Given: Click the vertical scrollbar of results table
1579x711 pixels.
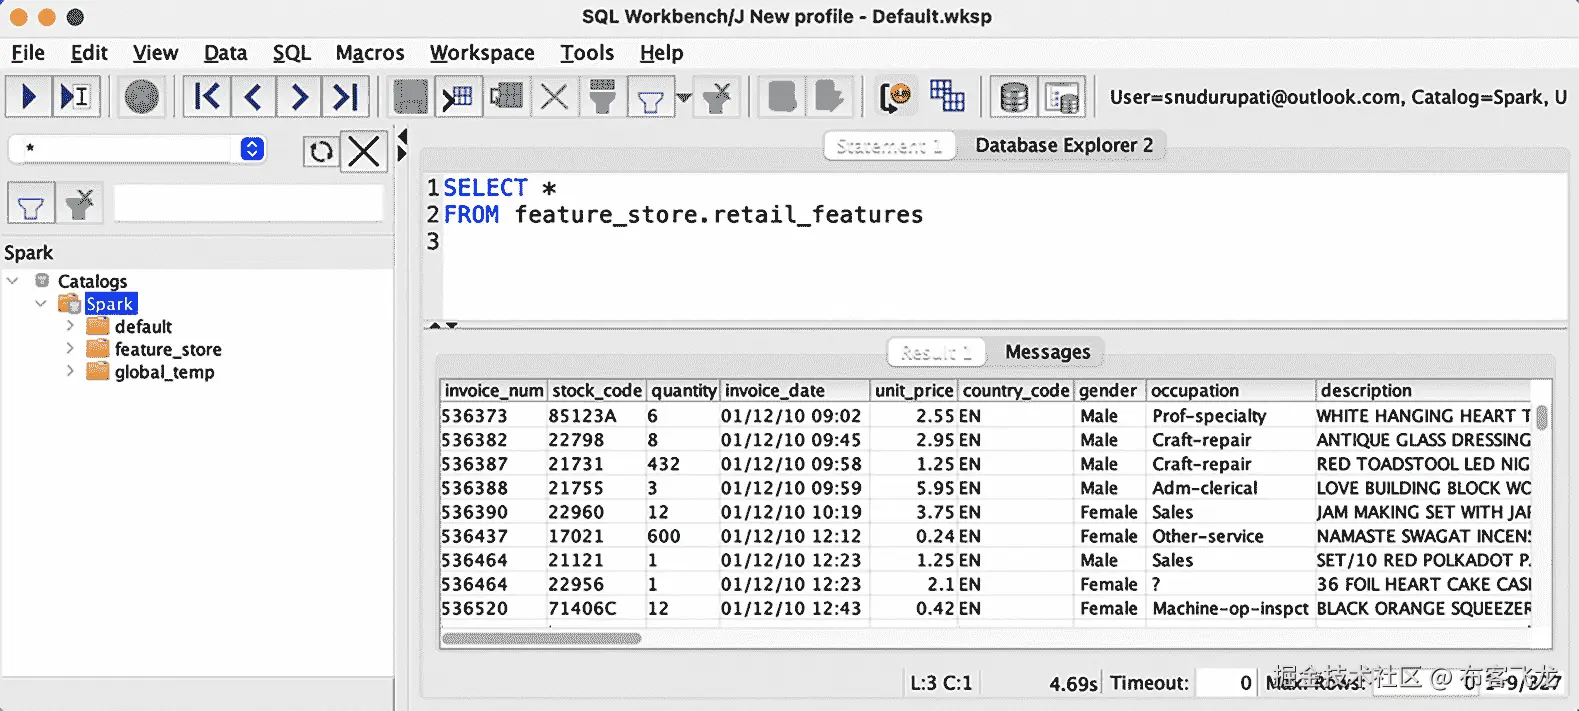Looking at the screenshot, I should tap(1542, 417).
